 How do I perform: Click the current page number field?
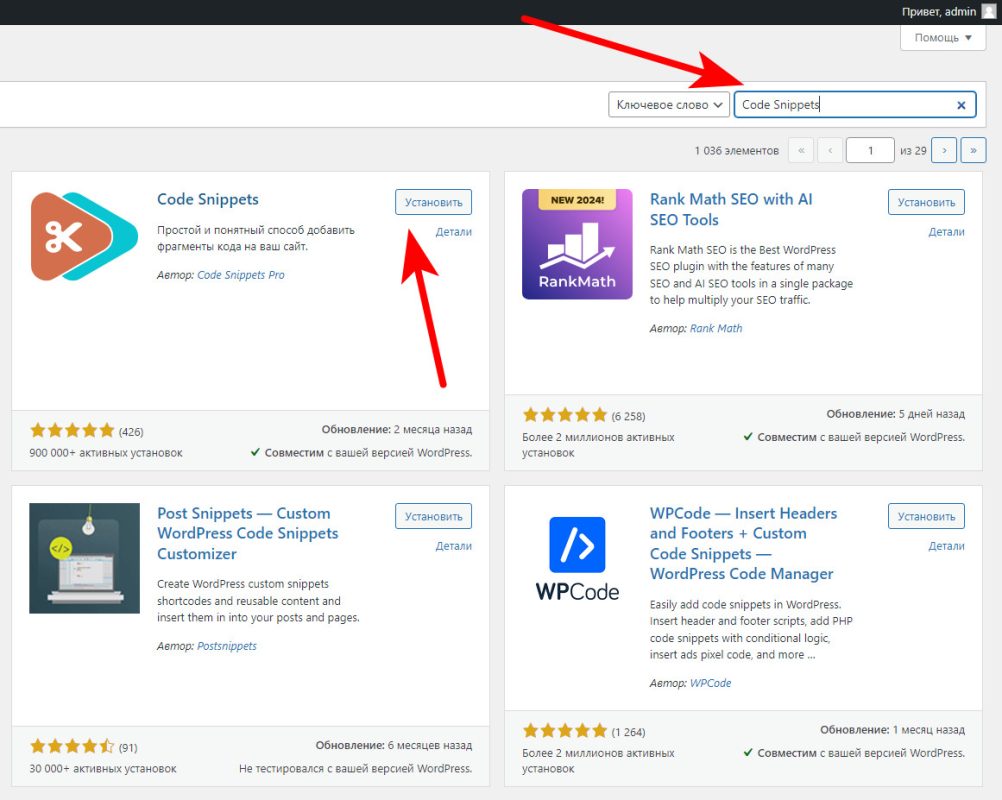coord(870,151)
